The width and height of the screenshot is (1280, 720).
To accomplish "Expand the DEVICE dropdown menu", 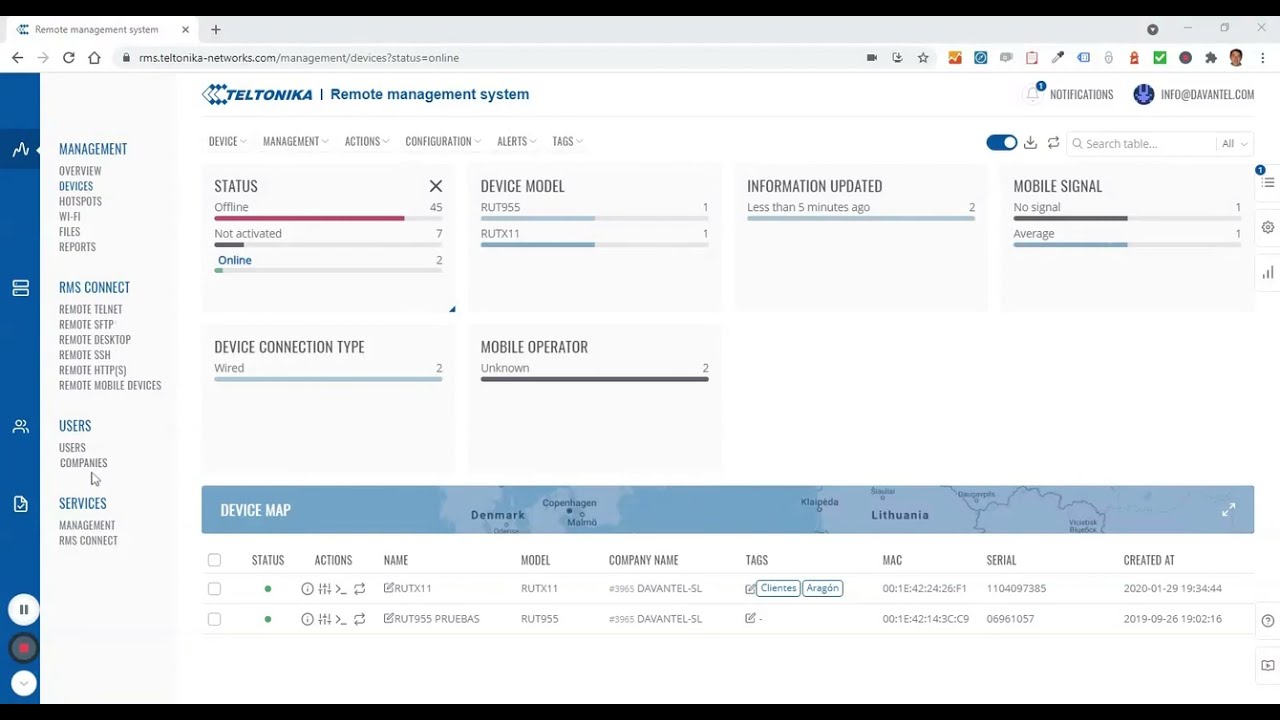I will tap(228, 141).
